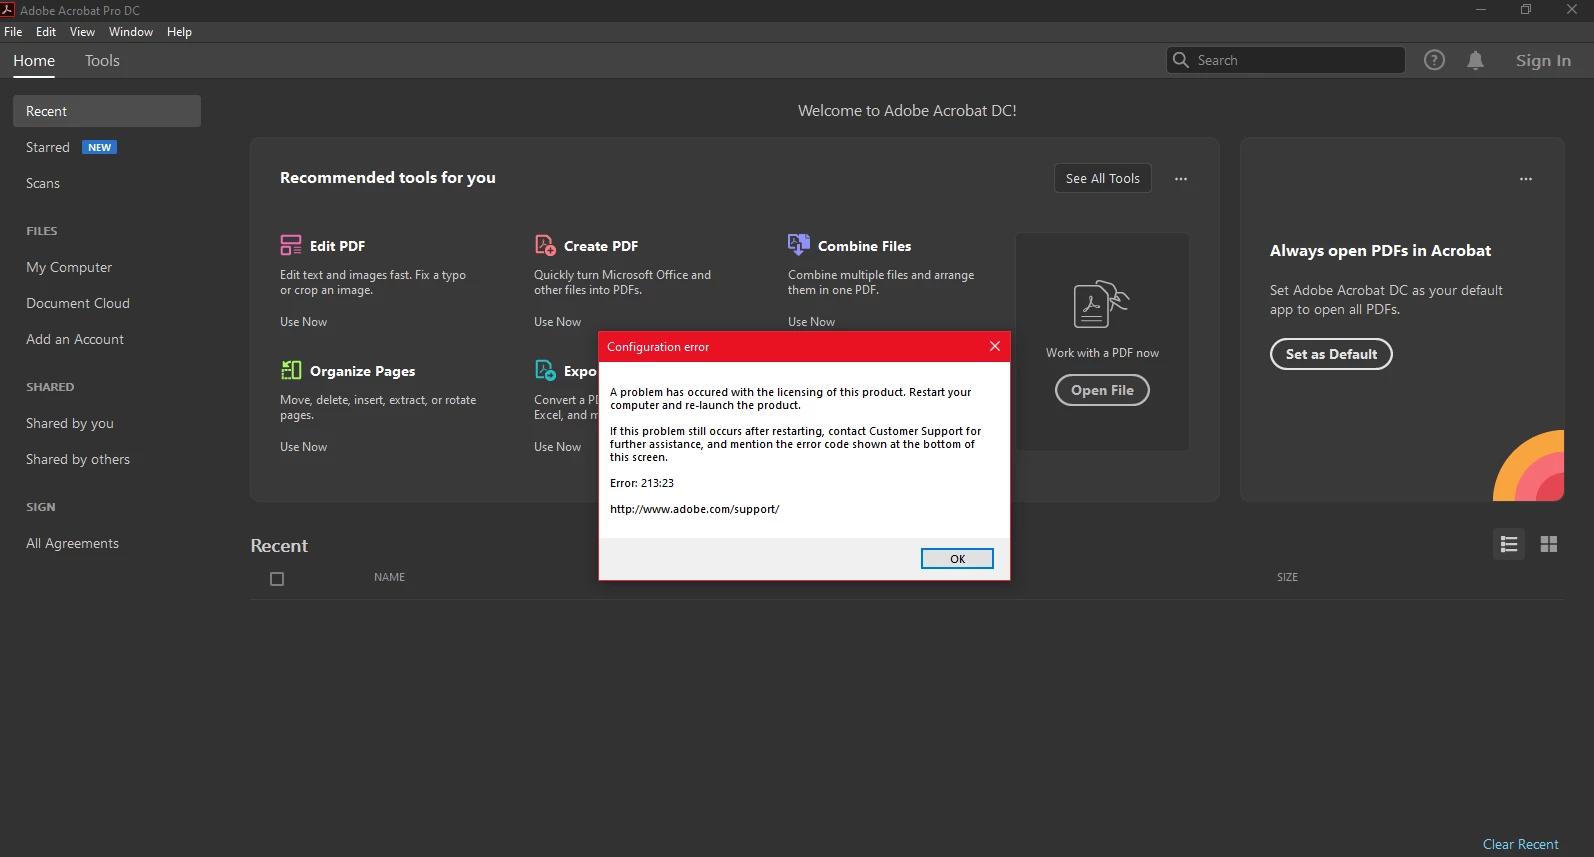Close the Configuration error dialog with X

994,346
